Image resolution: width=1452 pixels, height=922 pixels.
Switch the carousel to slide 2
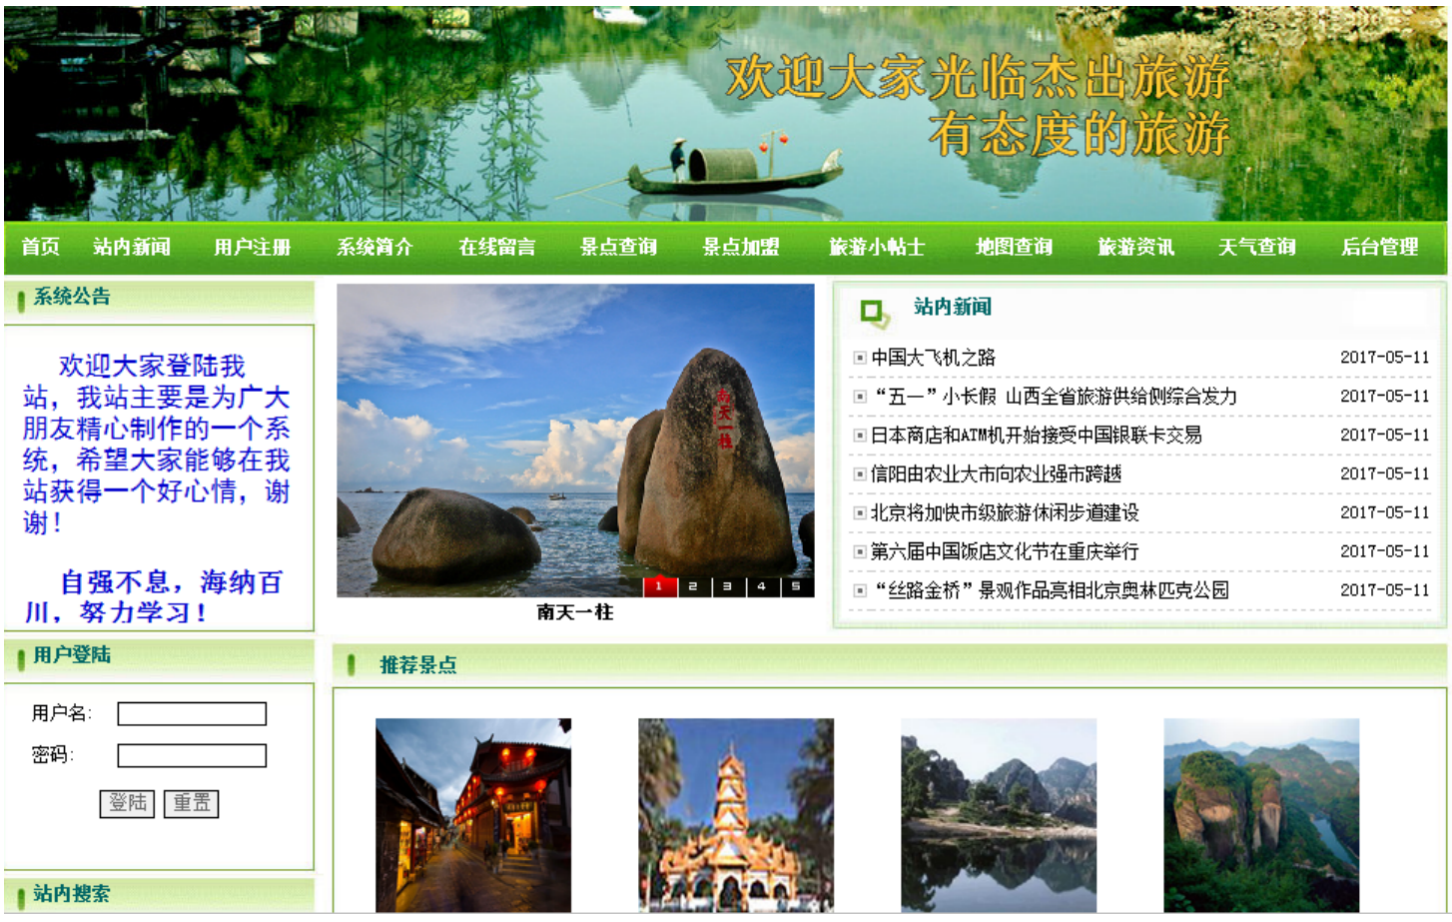pos(693,586)
